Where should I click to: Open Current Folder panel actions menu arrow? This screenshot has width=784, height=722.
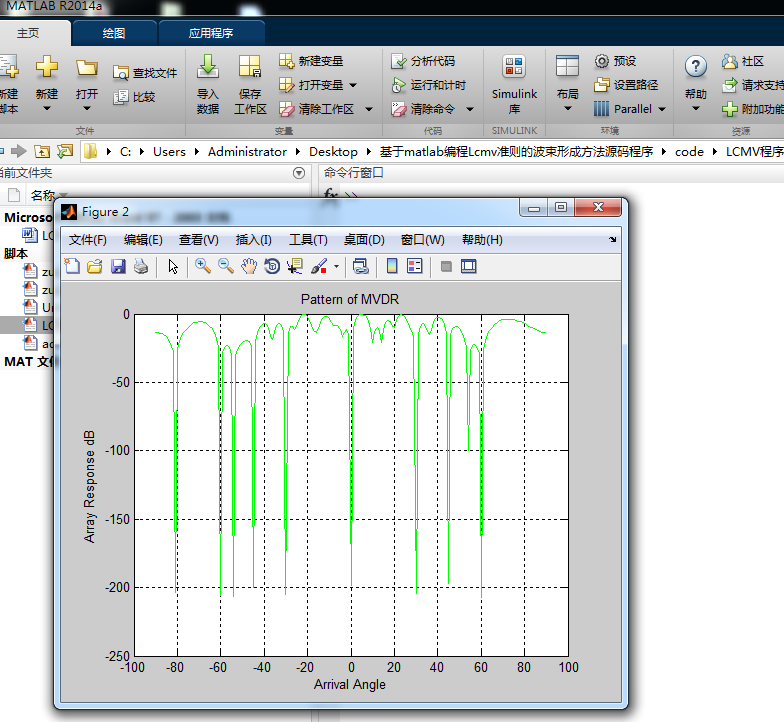(x=299, y=173)
